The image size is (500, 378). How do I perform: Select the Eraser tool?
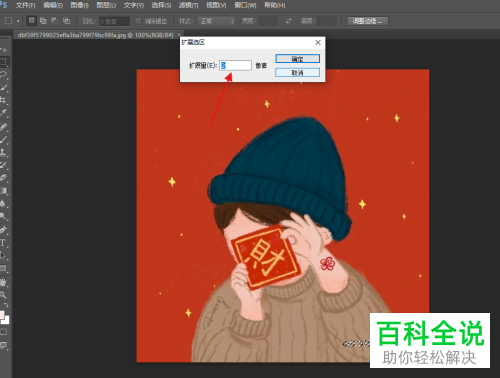(x=3, y=178)
